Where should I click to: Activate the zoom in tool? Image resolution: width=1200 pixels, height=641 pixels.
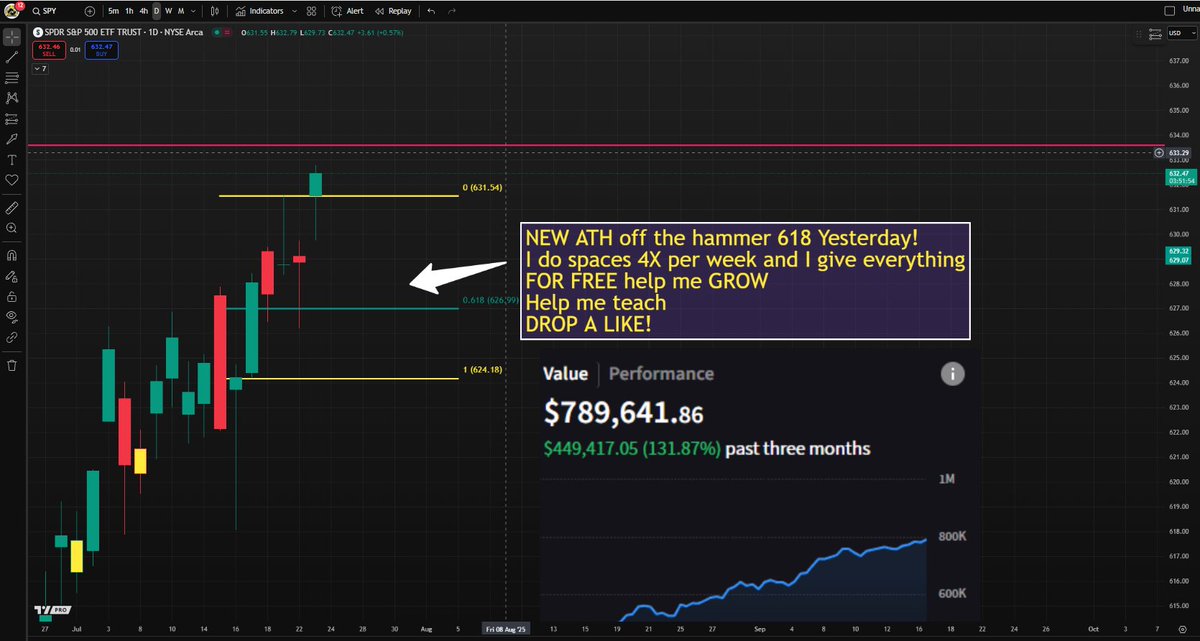click(x=12, y=228)
